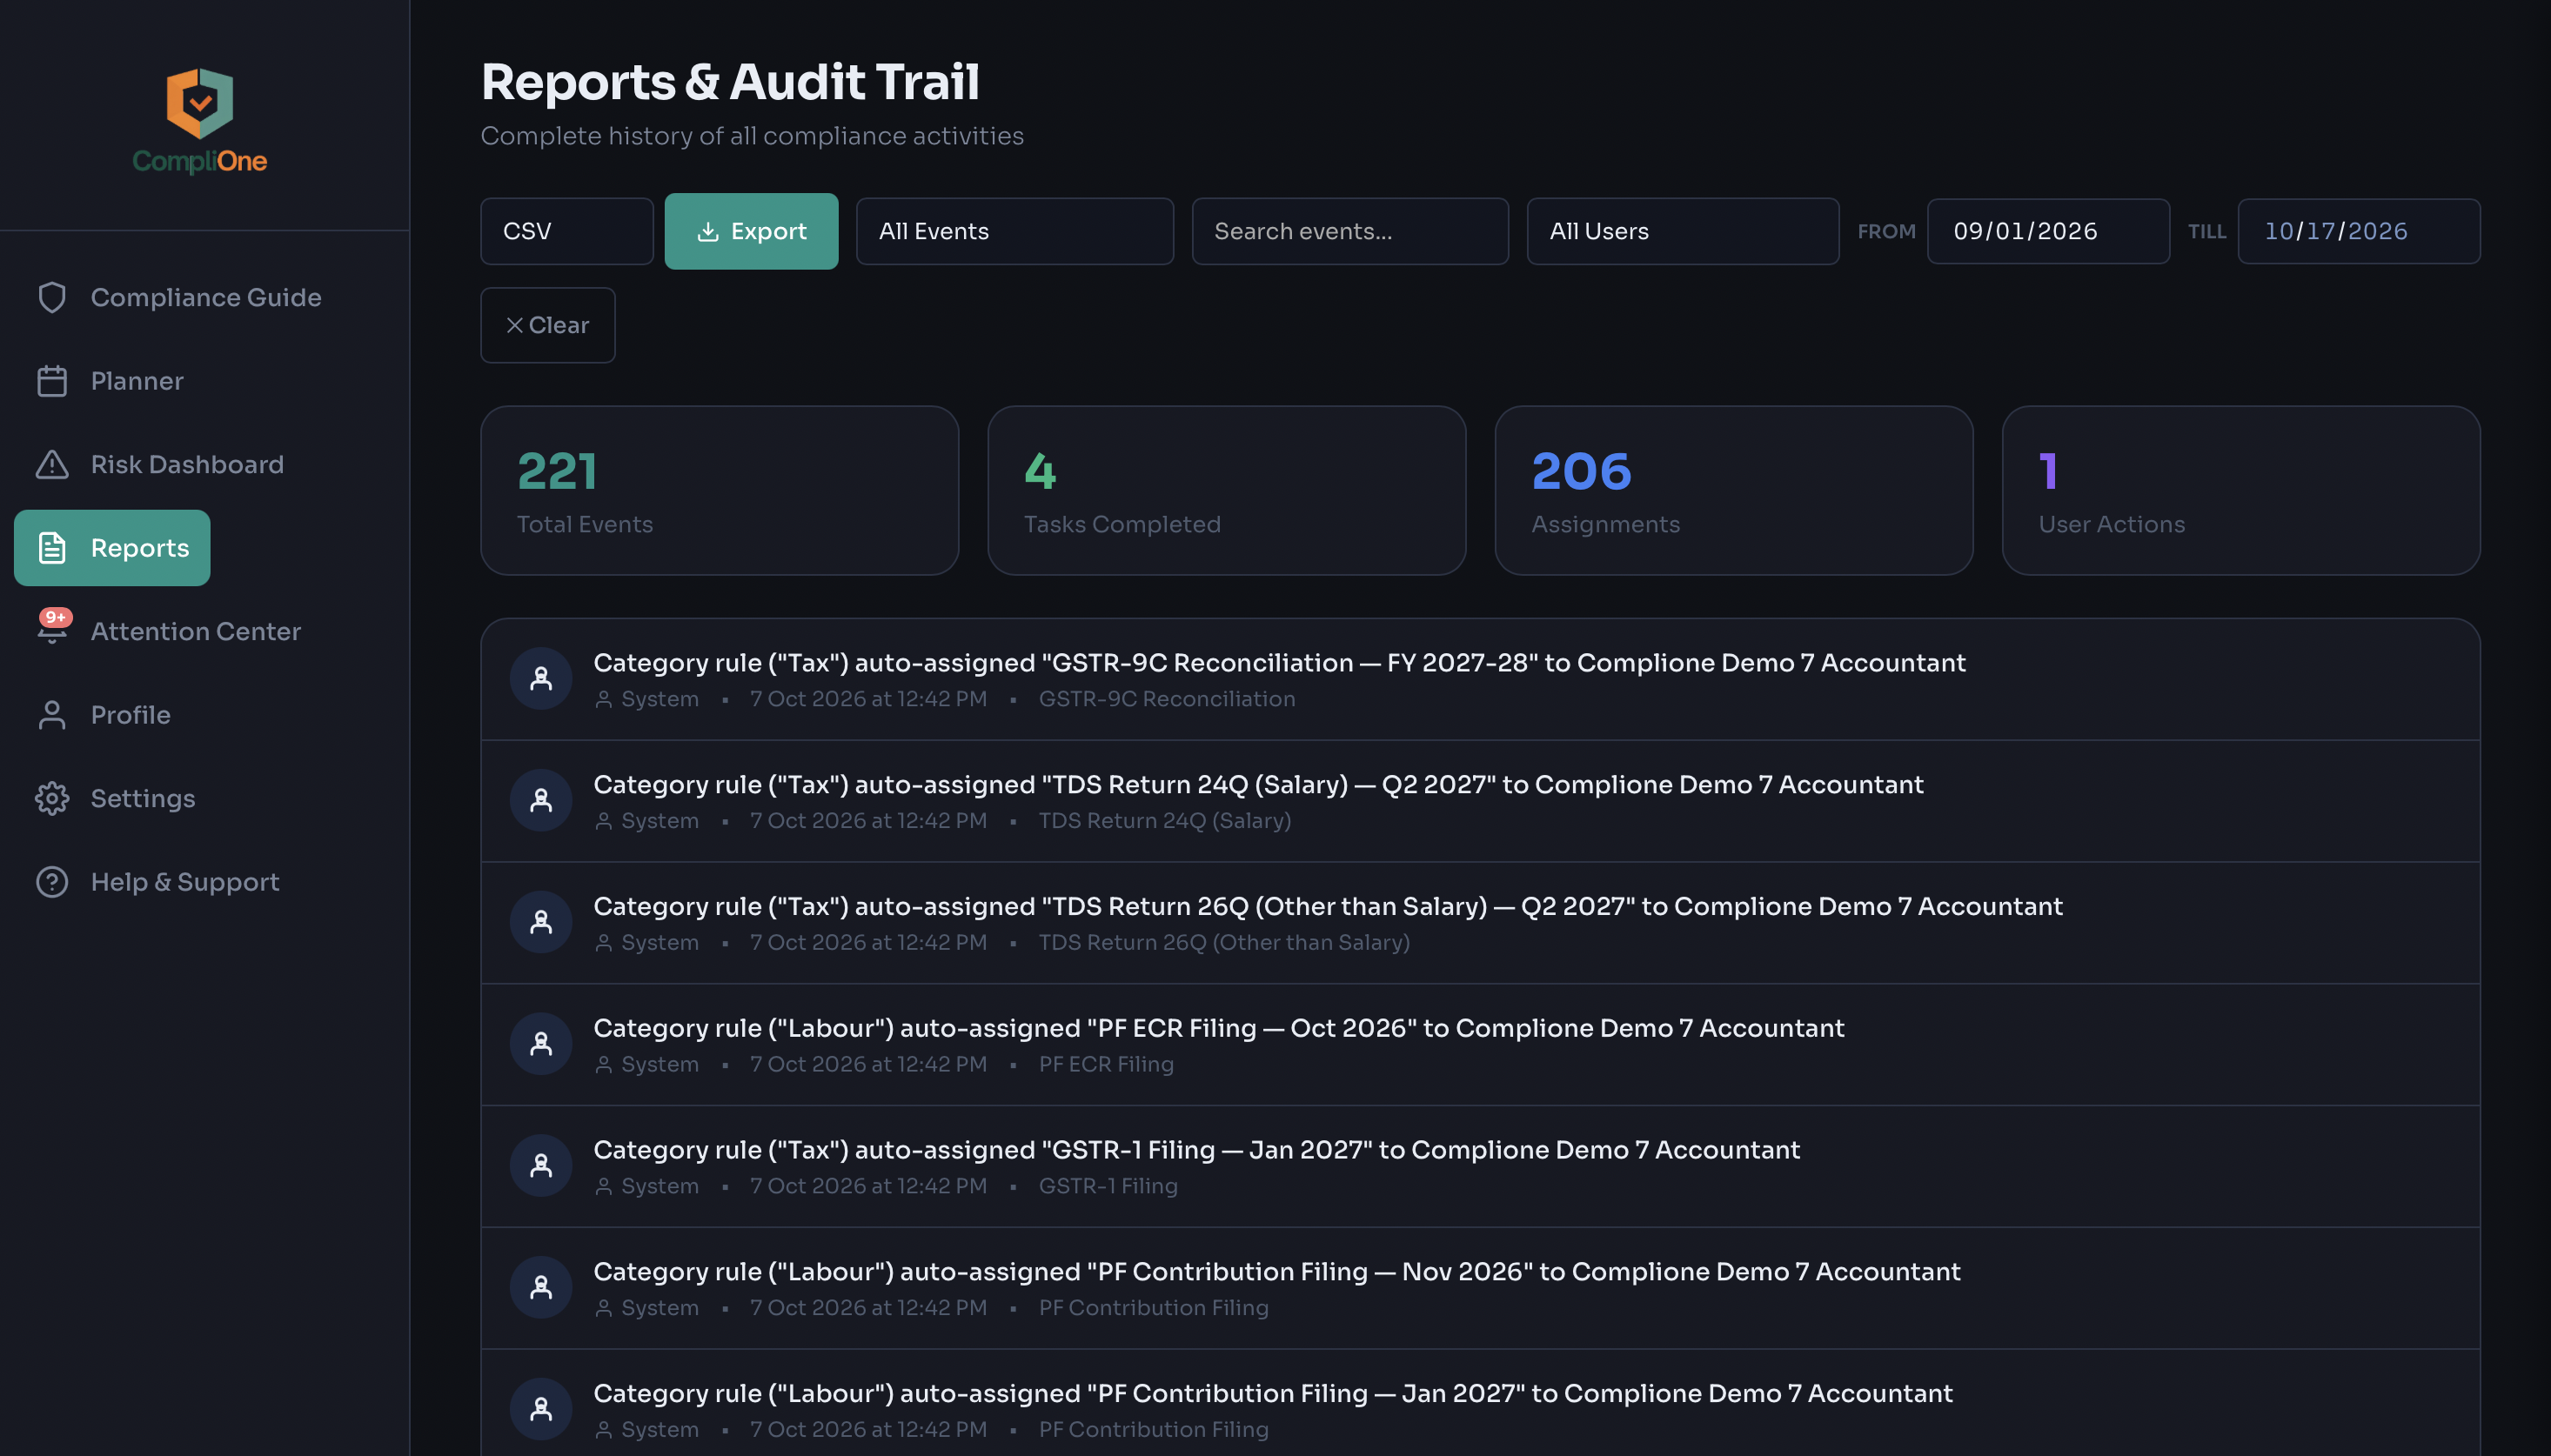This screenshot has height=1456, width=2551.
Task: Open Help & Support link
Action: (185, 882)
